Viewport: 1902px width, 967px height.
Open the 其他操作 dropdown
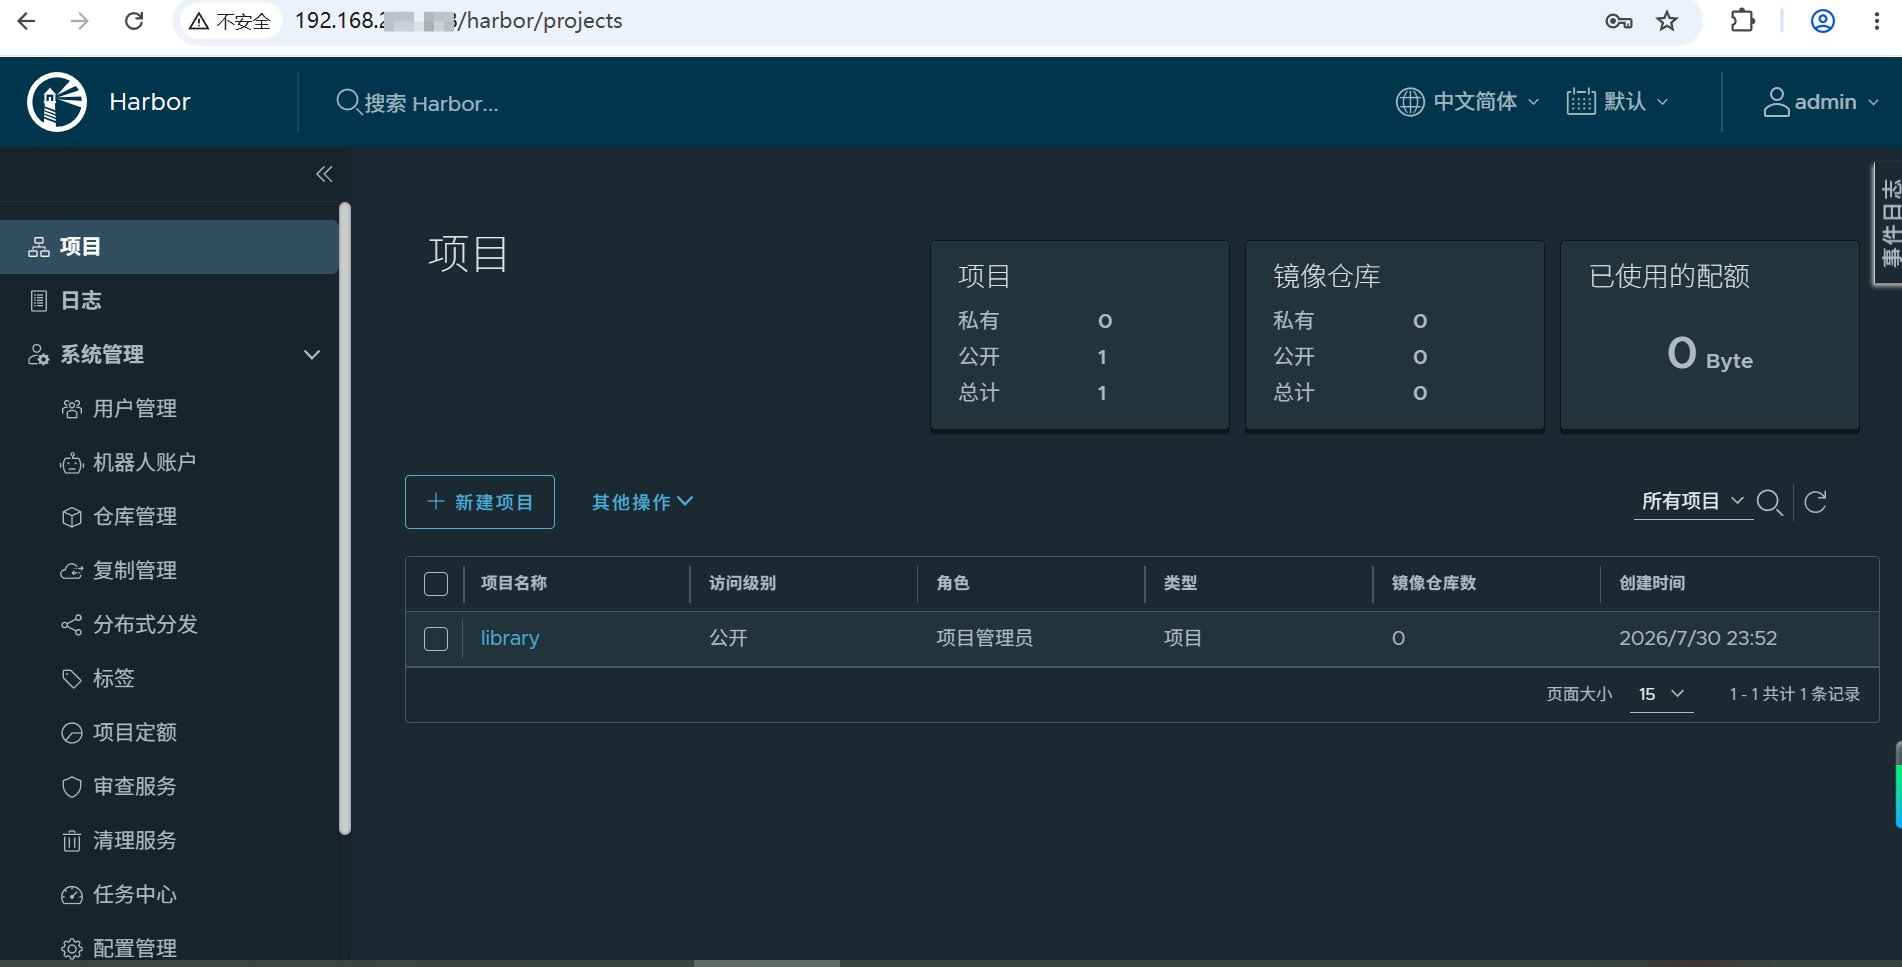point(642,502)
